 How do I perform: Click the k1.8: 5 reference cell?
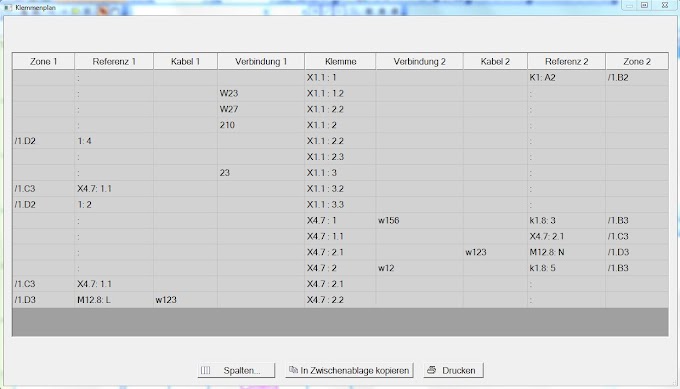566,268
